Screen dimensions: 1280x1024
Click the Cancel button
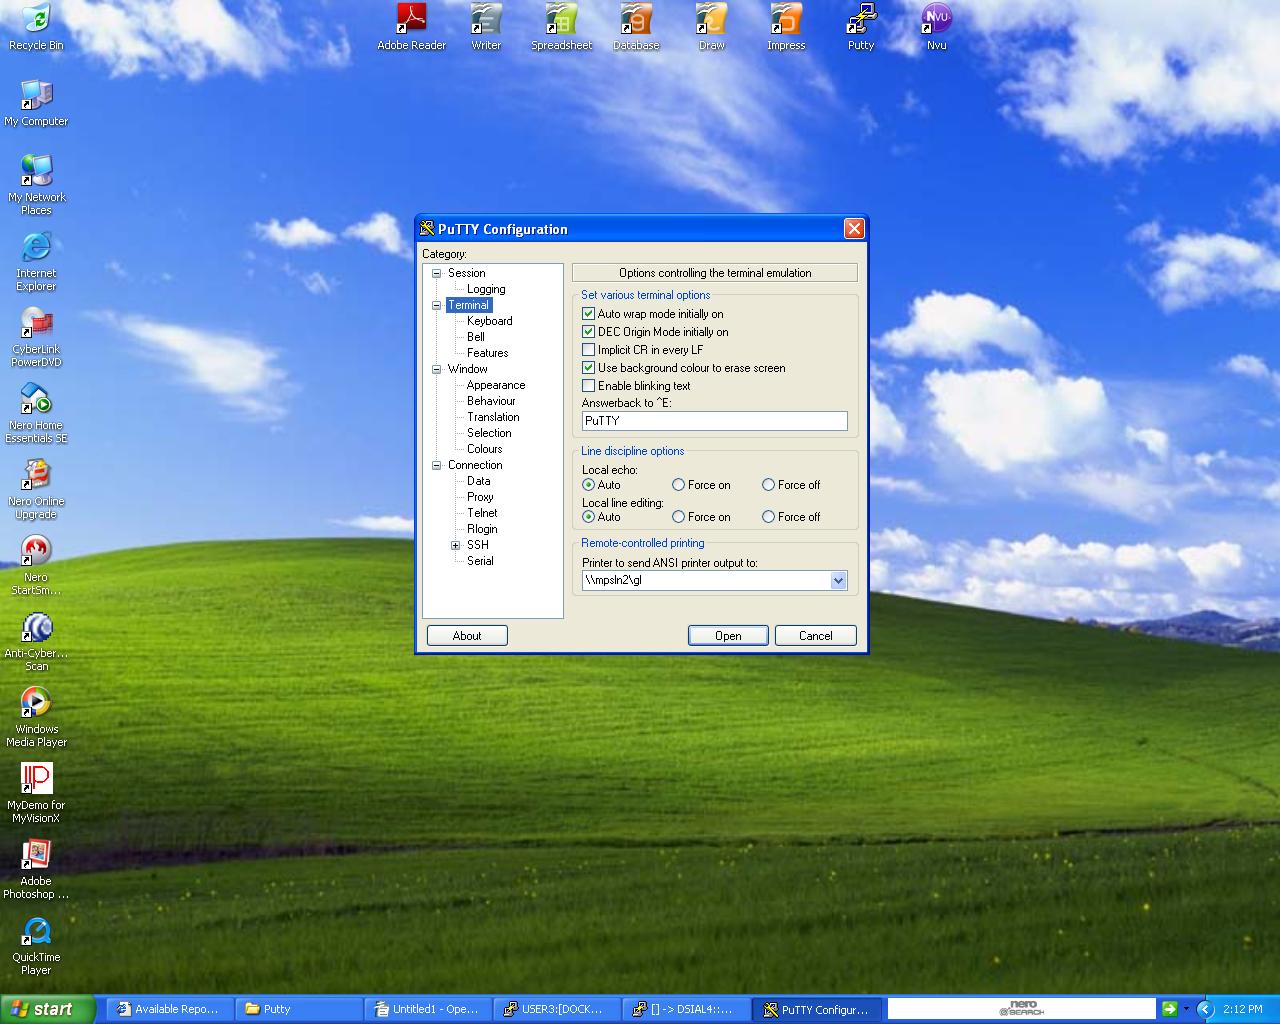click(x=816, y=636)
